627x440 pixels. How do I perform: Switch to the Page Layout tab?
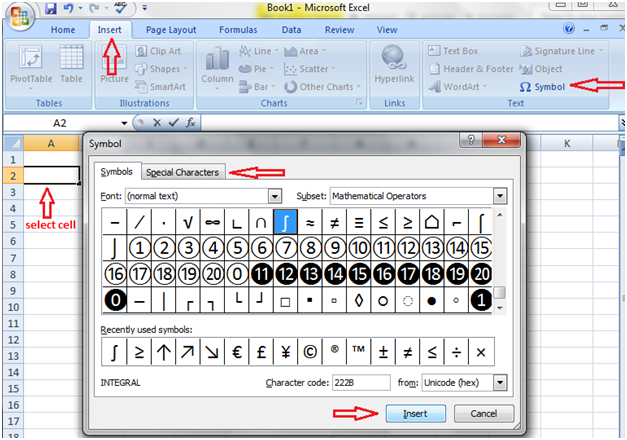pos(171,30)
